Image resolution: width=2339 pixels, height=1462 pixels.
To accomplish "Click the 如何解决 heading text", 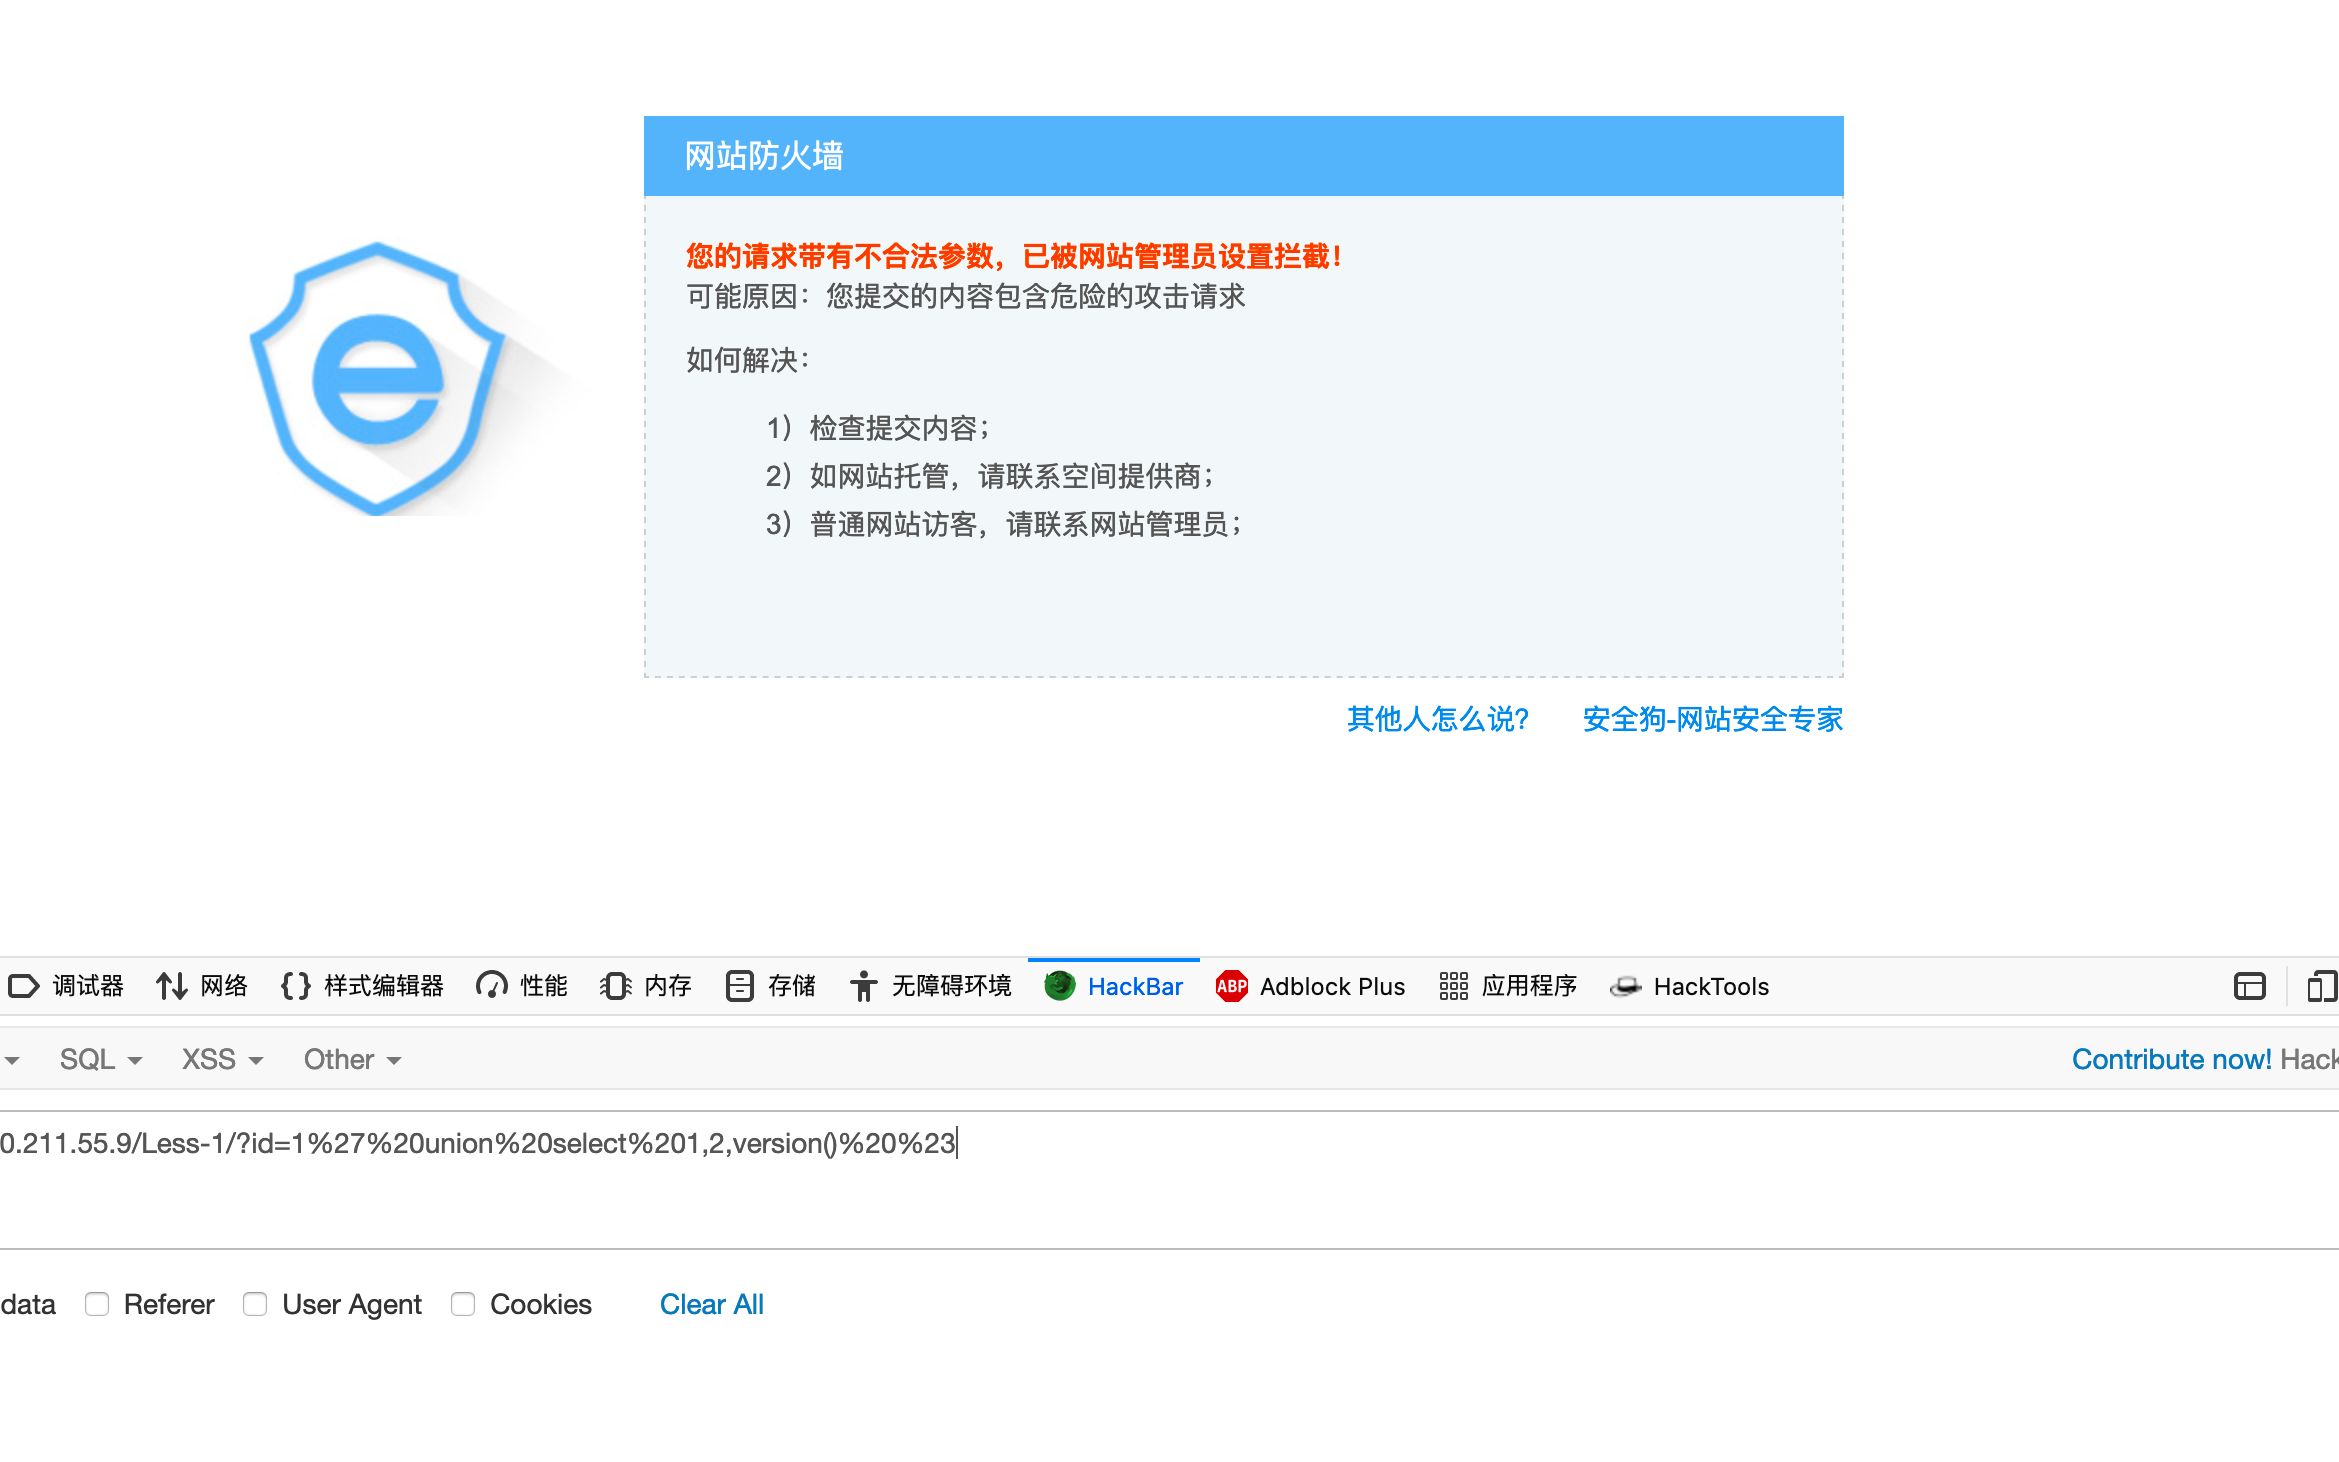I will click(x=748, y=360).
